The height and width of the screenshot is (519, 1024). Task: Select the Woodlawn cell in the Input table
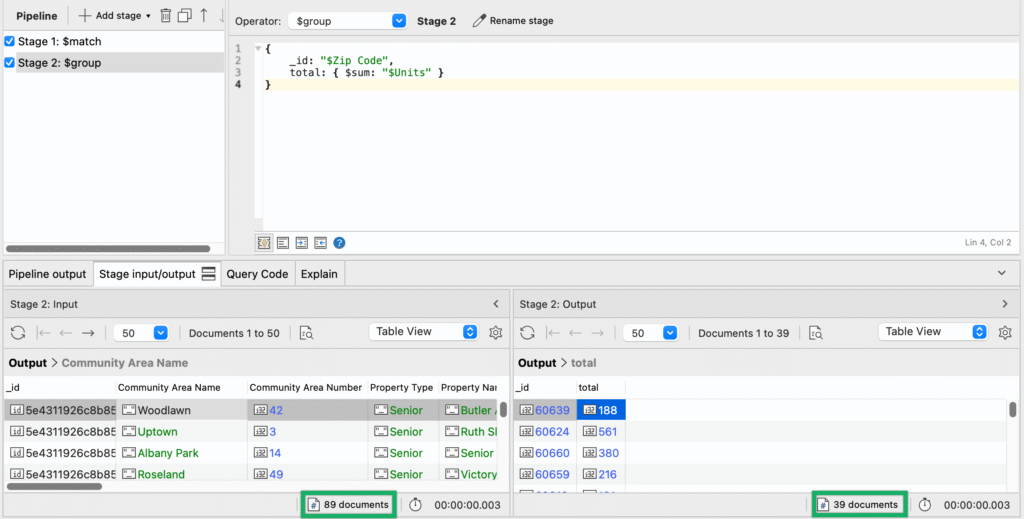(182, 410)
